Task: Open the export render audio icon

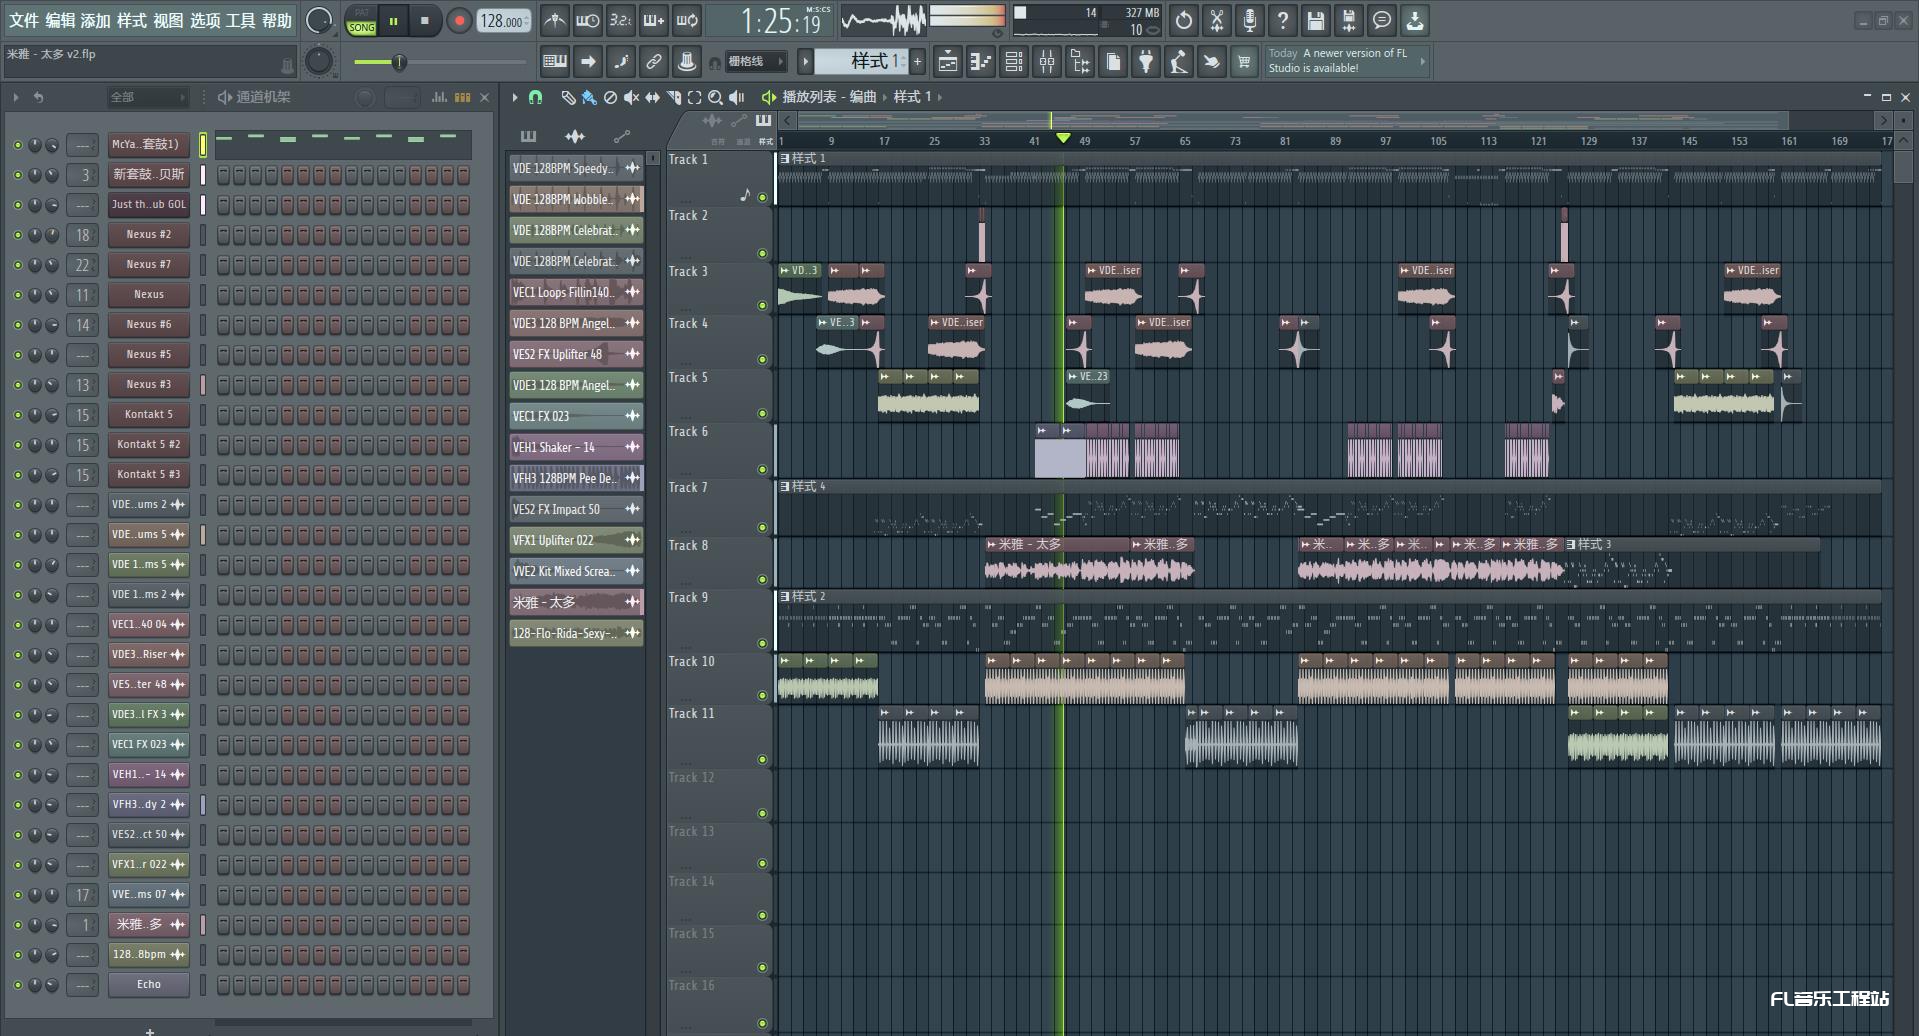Action: click(x=1349, y=20)
